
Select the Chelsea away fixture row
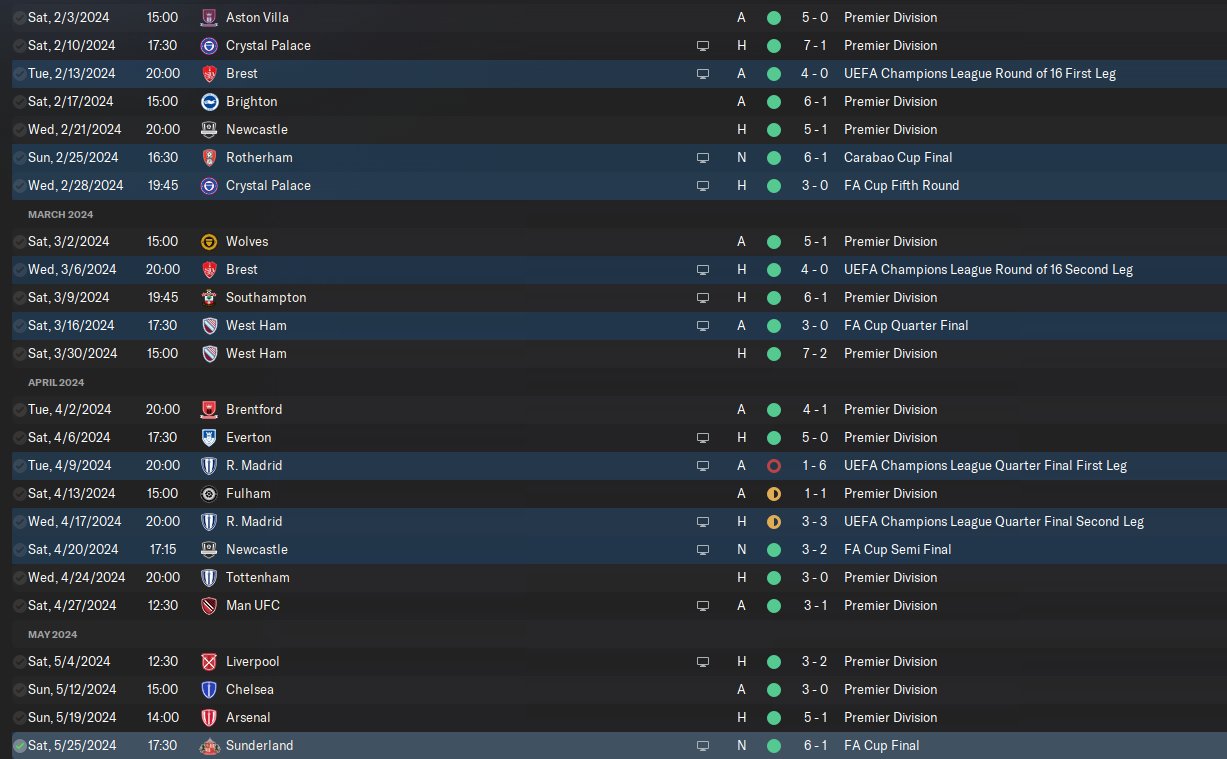tap(500, 689)
